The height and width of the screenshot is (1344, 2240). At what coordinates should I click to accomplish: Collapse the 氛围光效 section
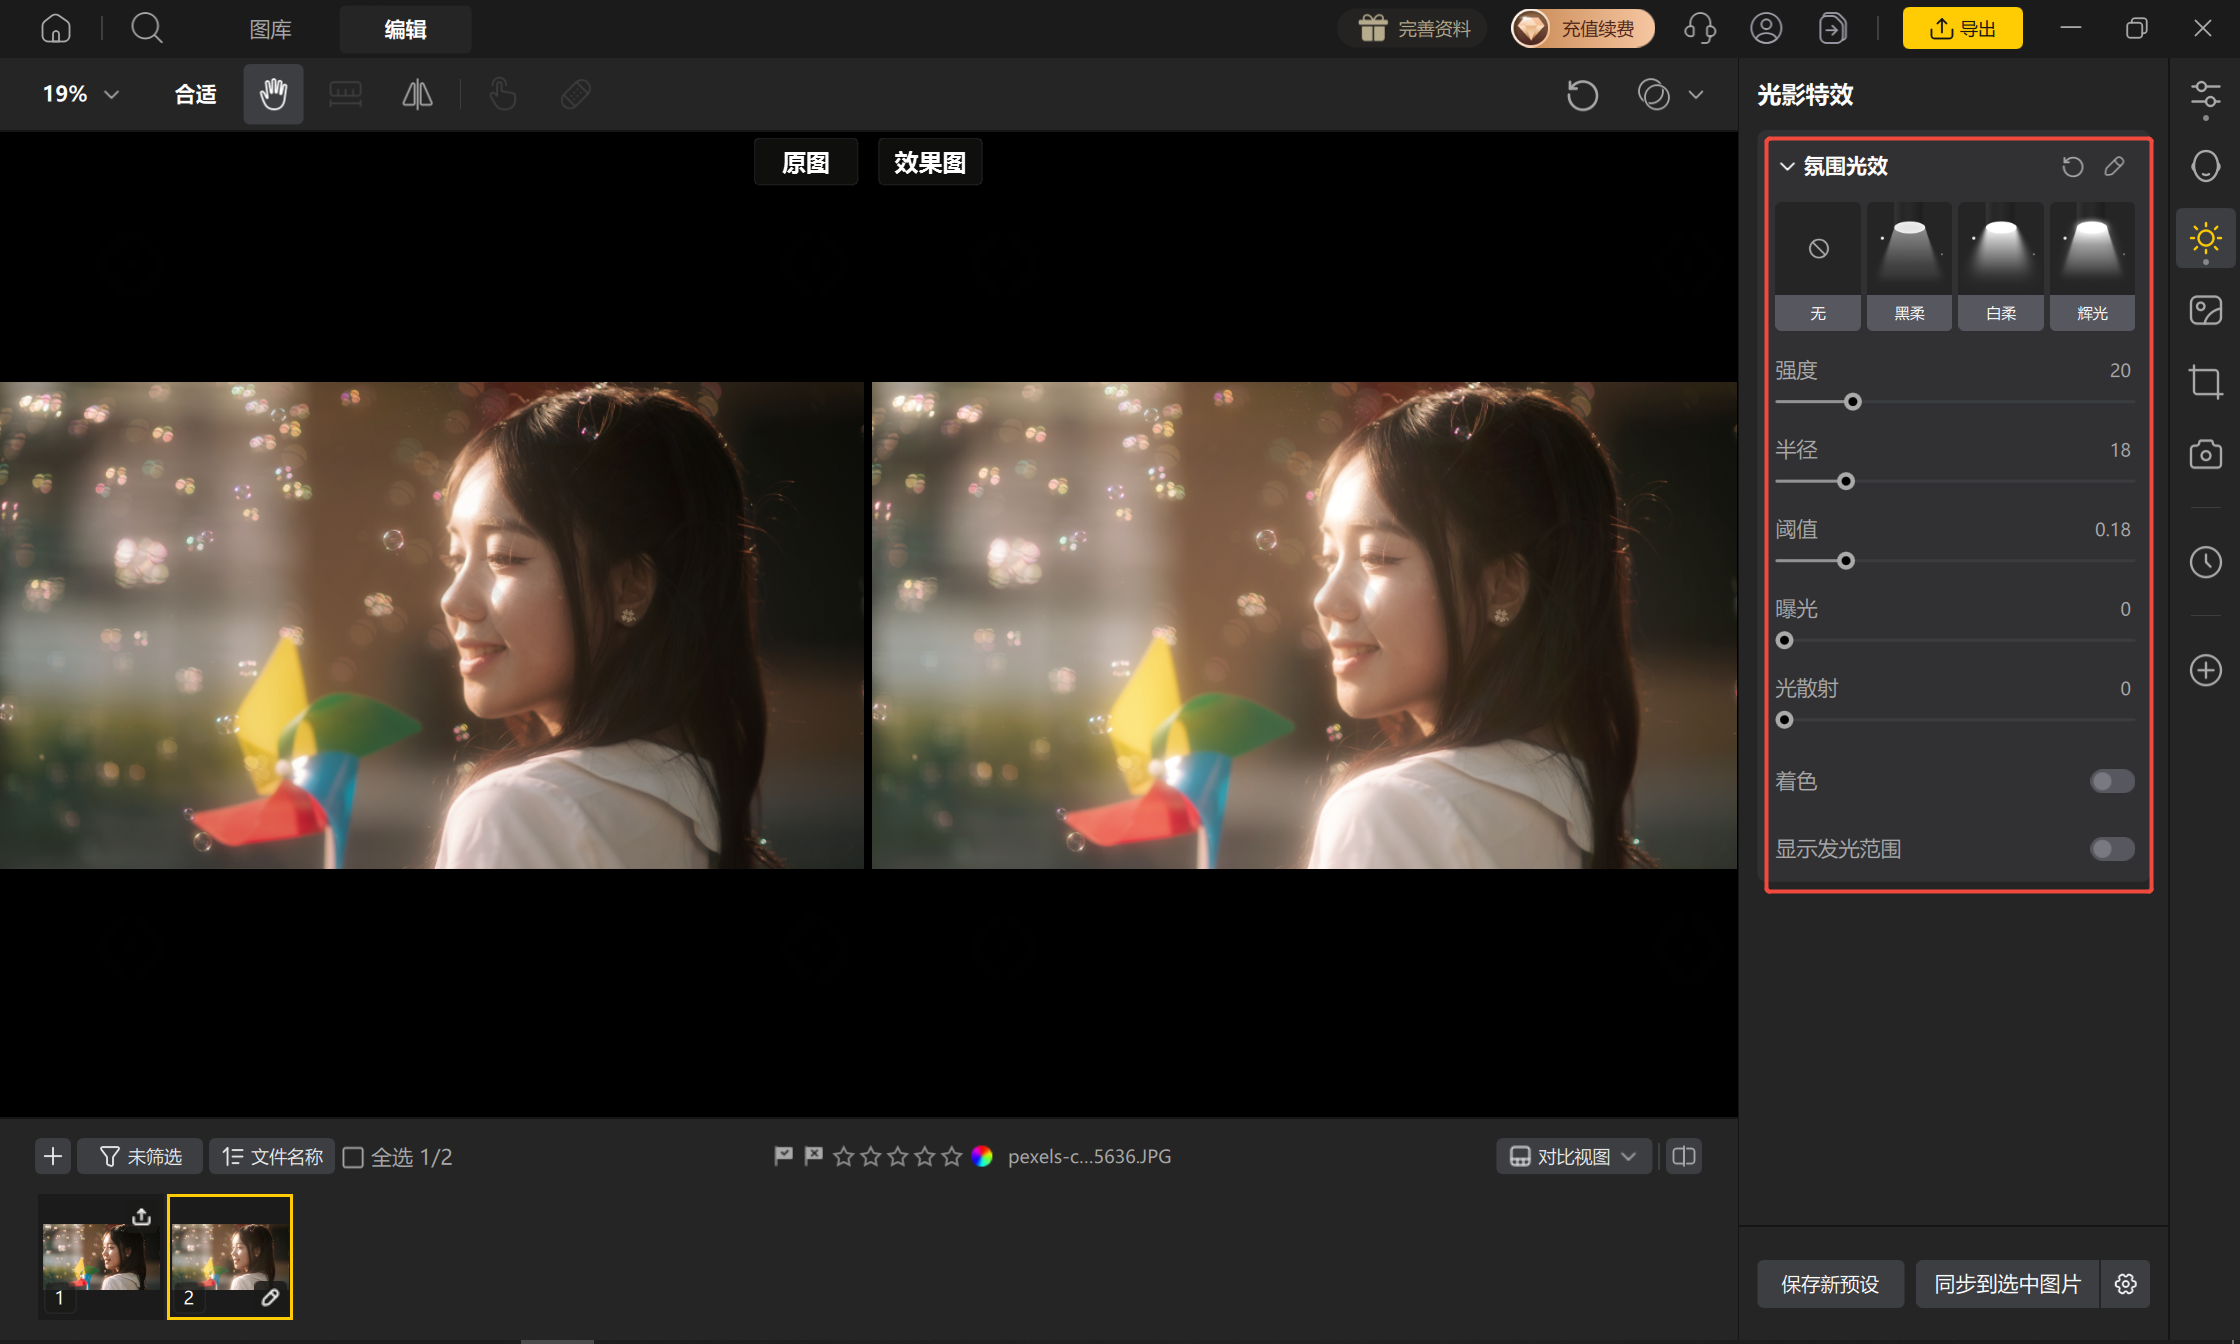tap(1787, 166)
